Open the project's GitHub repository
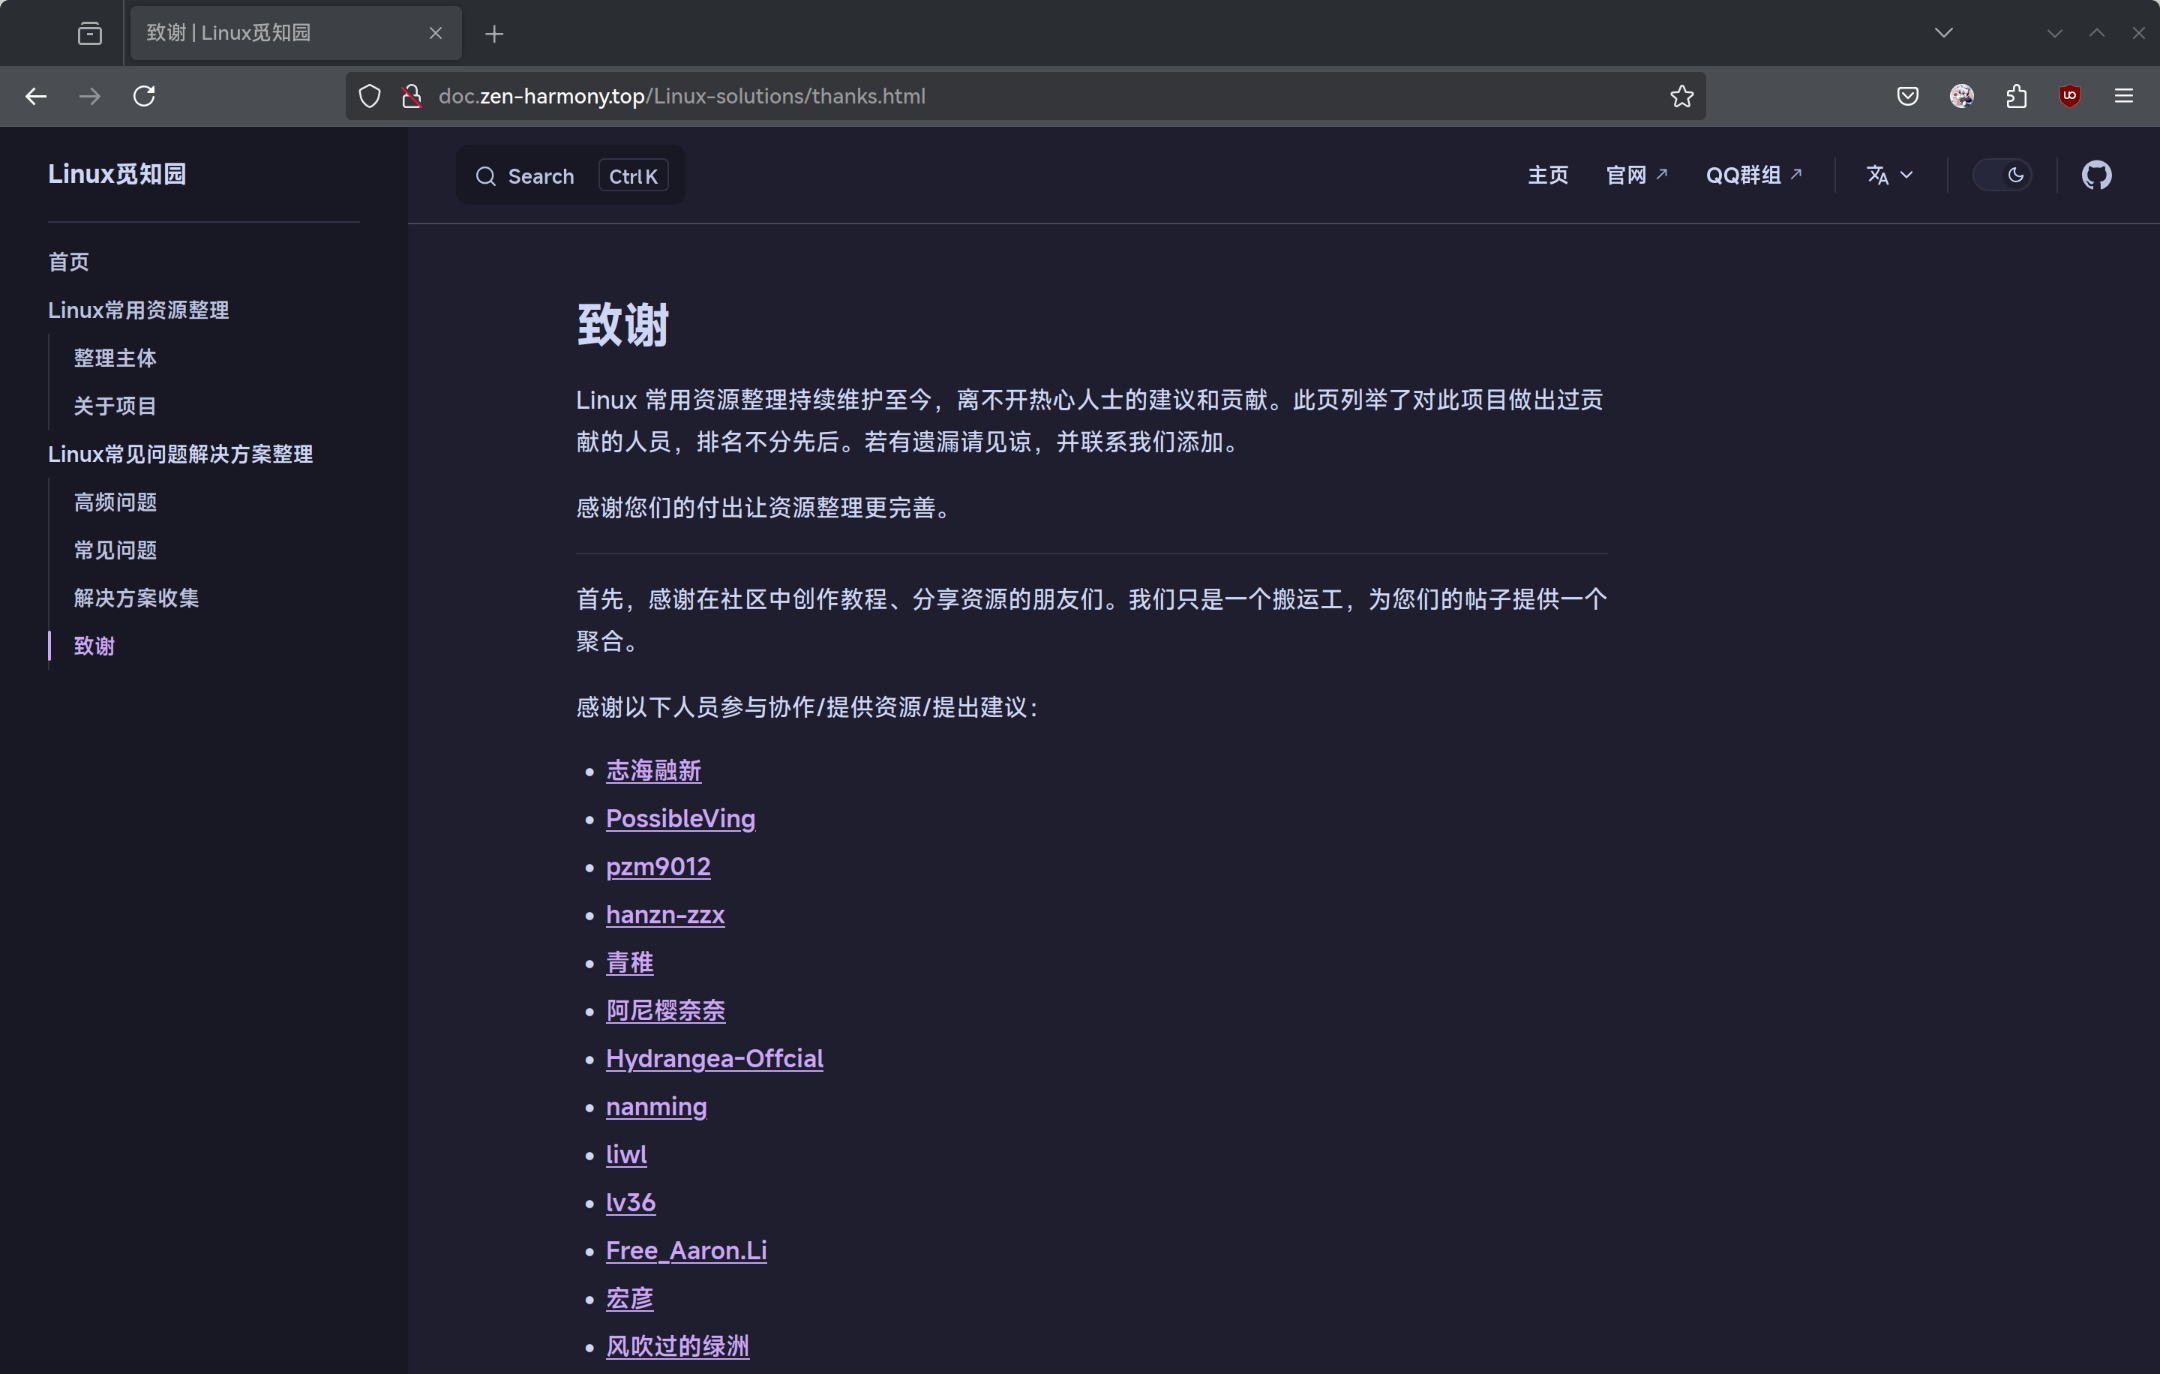The height and width of the screenshot is (1374, 2160). pyautogui.click(x=2097, y=174)
